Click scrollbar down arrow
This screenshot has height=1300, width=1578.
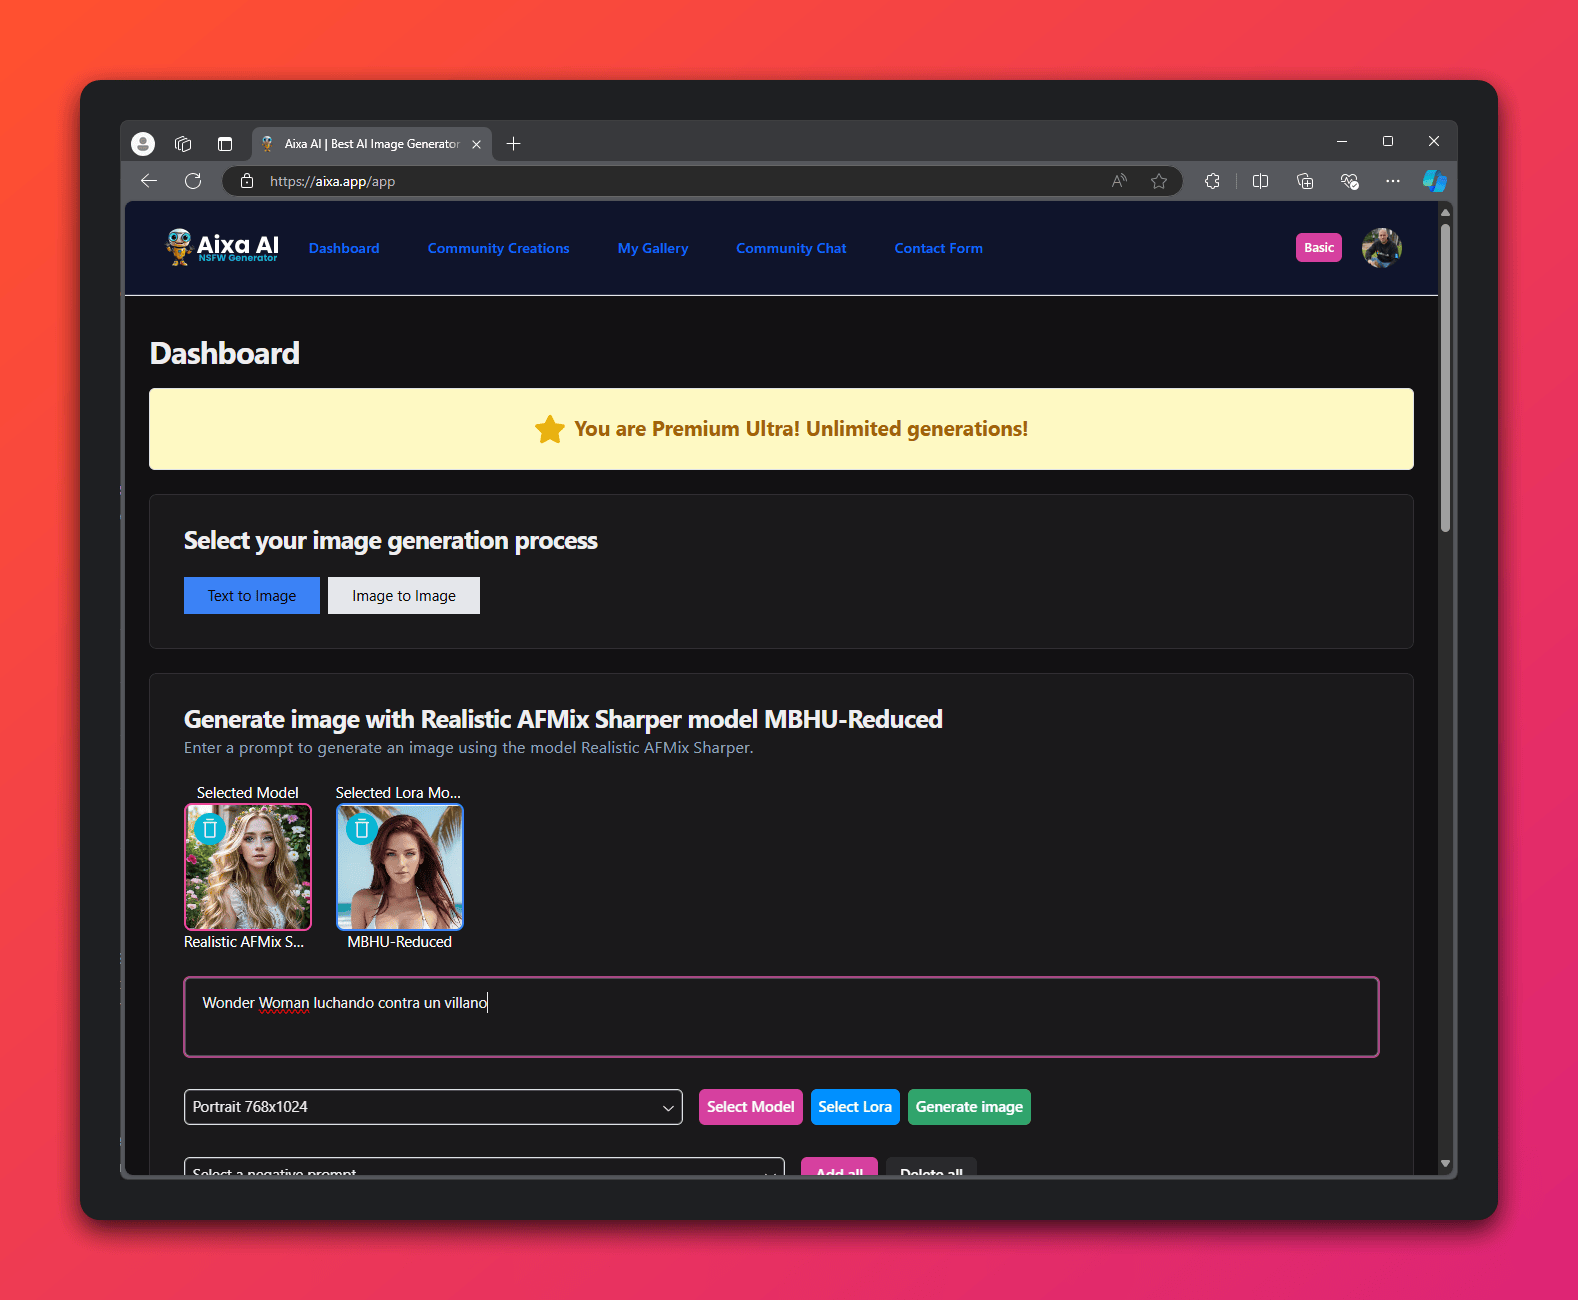coord(1445,1163)
